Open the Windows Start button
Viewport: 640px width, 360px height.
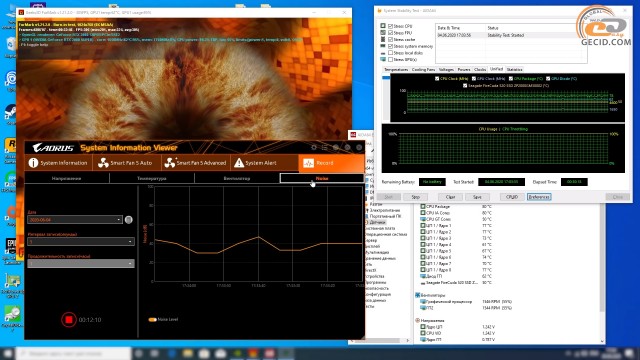click(8, 353)
